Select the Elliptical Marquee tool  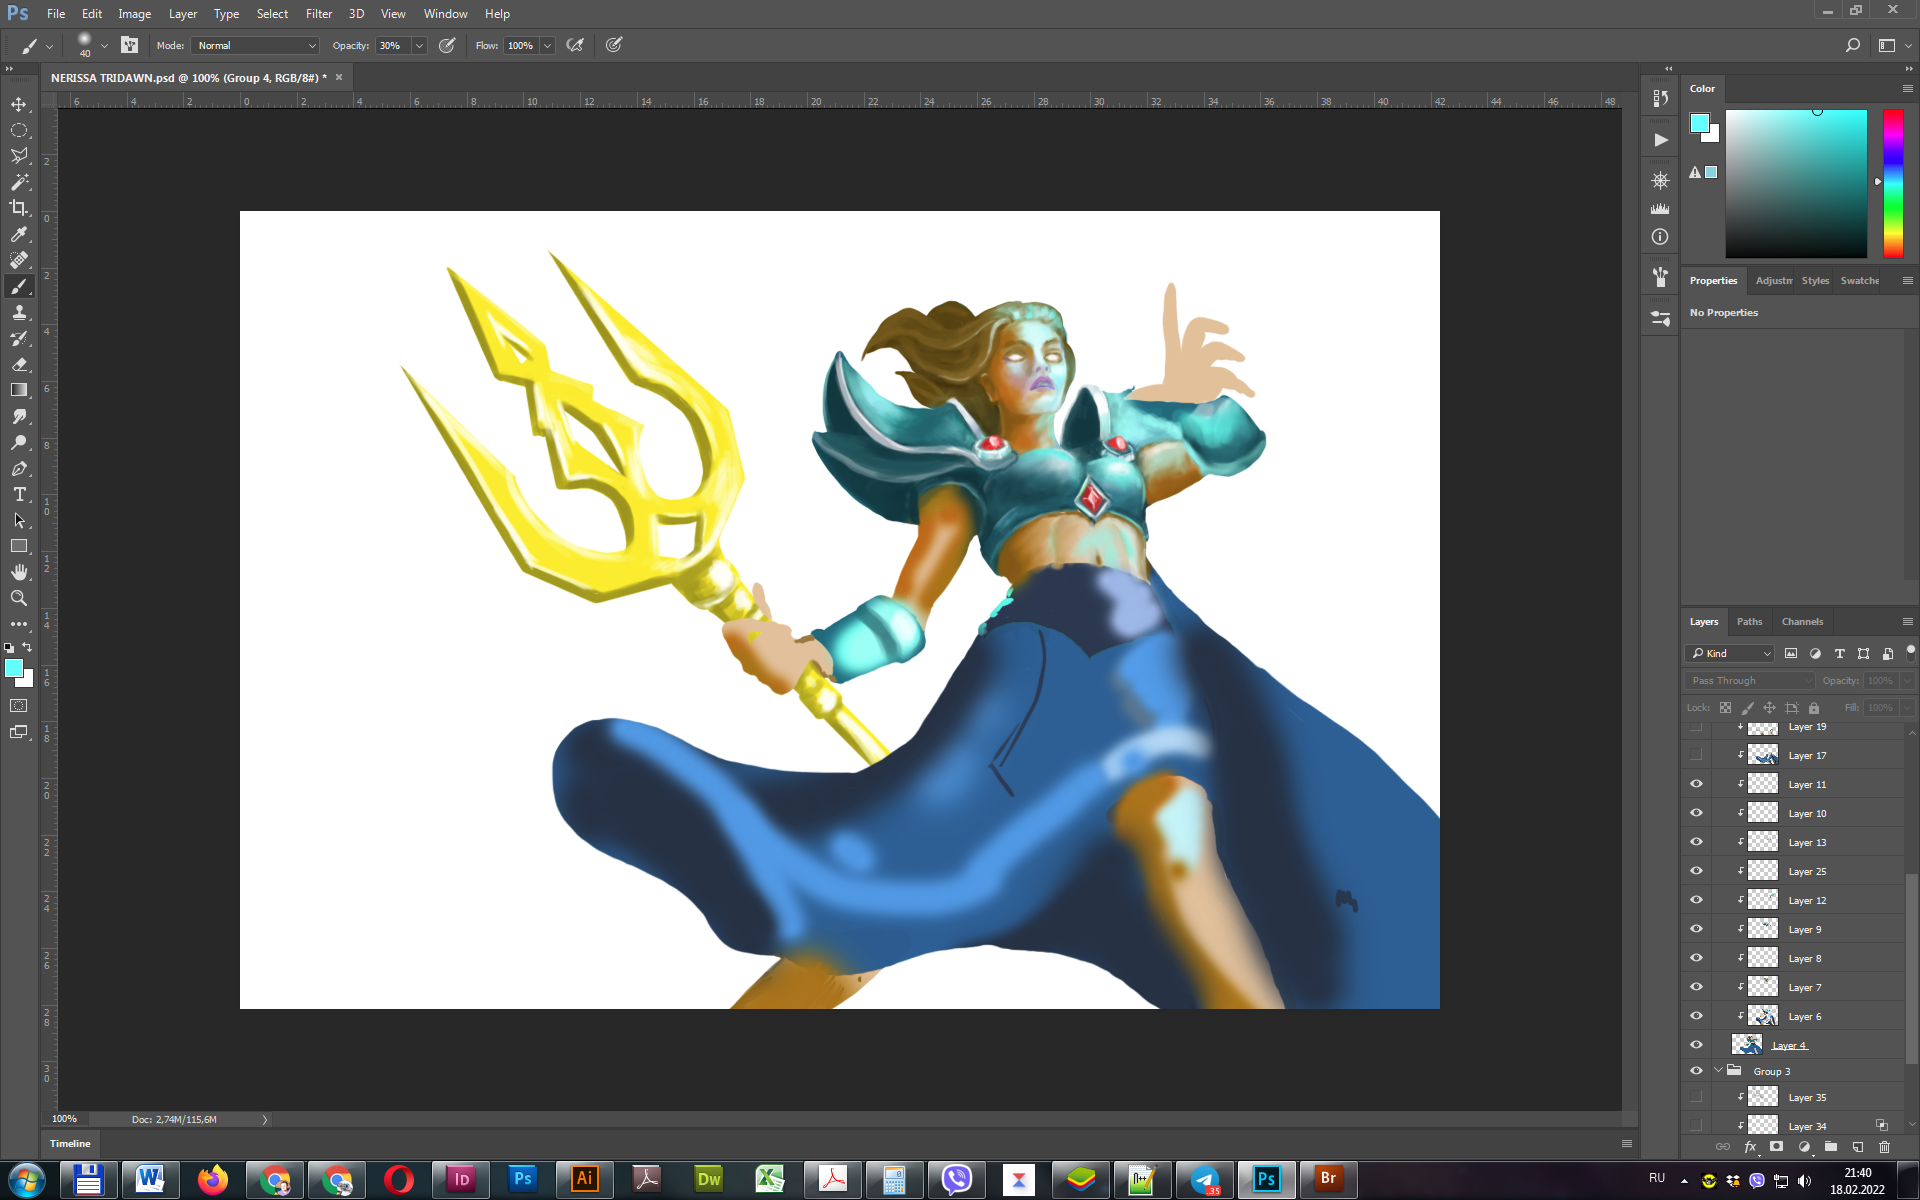pyautogui.click(x=19, y=130)
